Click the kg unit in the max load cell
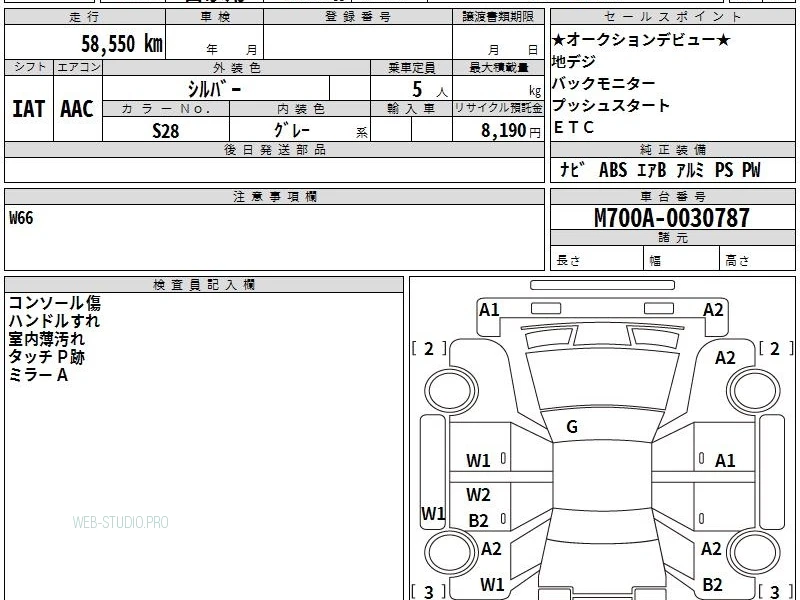Screen dimensions: 800x600 pyautogui.click(x=535, y=91)
